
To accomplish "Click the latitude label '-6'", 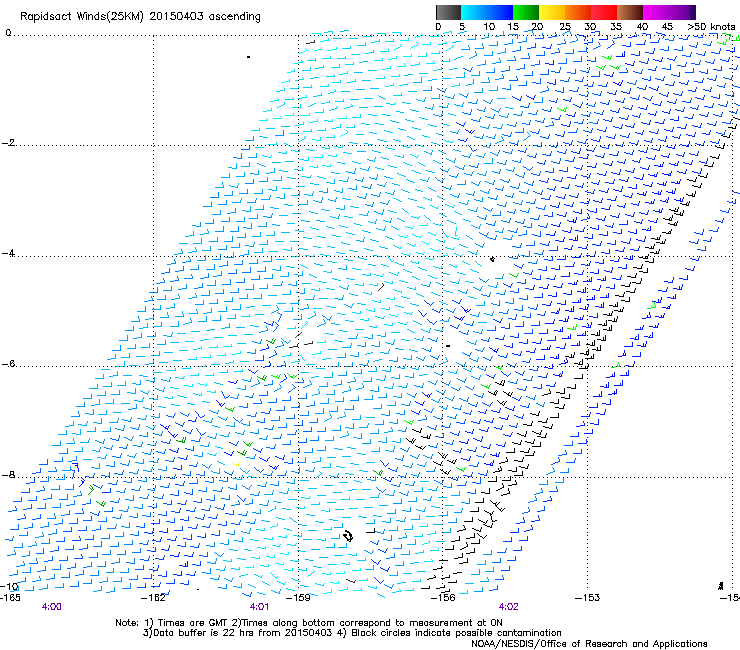I will [8, 364].
